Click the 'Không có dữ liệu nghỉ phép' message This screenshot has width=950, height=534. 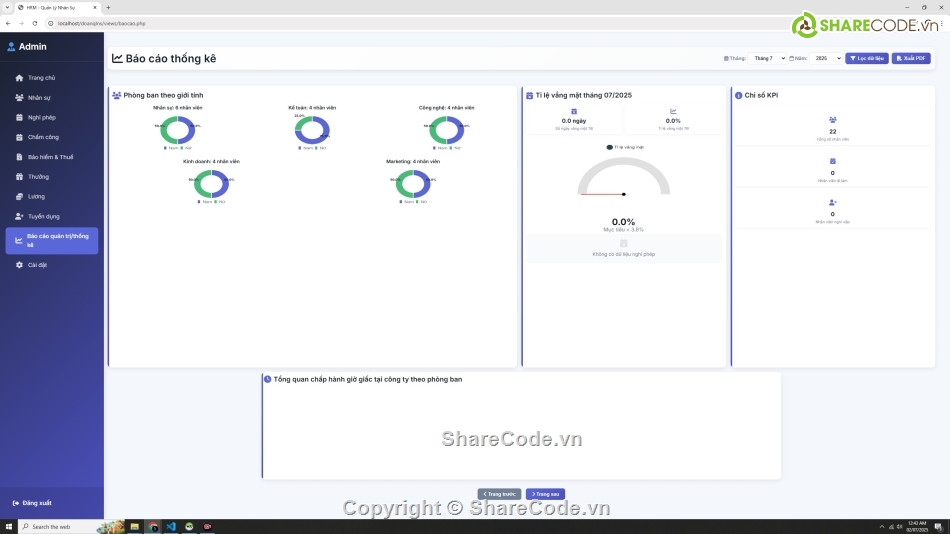(623, 254)
